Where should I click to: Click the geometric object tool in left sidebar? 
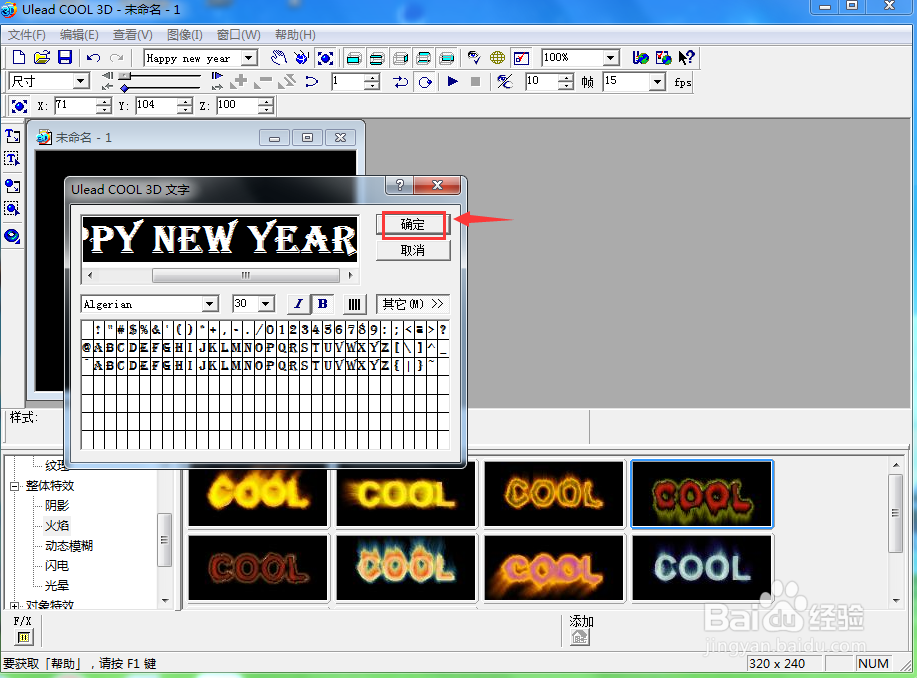tap(12, 236)
